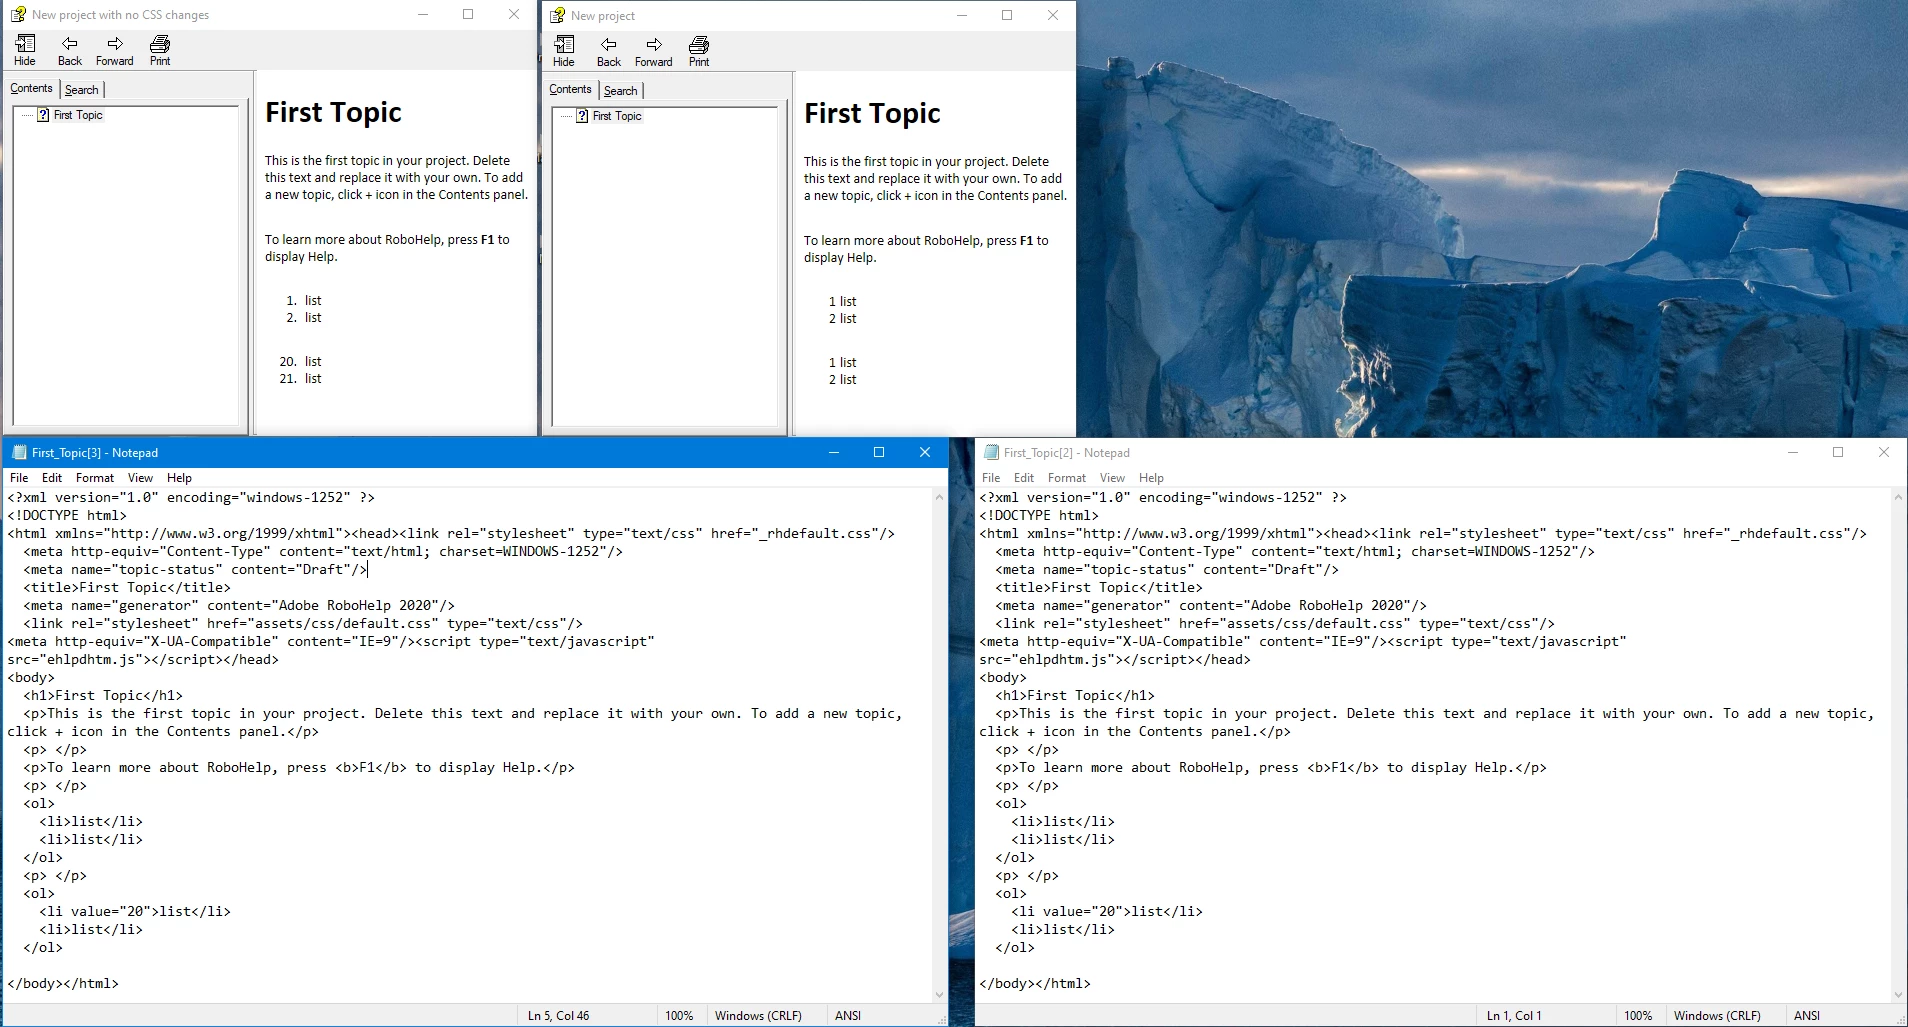Click <title>First Topic</title> line in First_Topic[3] Notepad
Screen dimensions: 1908x1027
point(127,587)
